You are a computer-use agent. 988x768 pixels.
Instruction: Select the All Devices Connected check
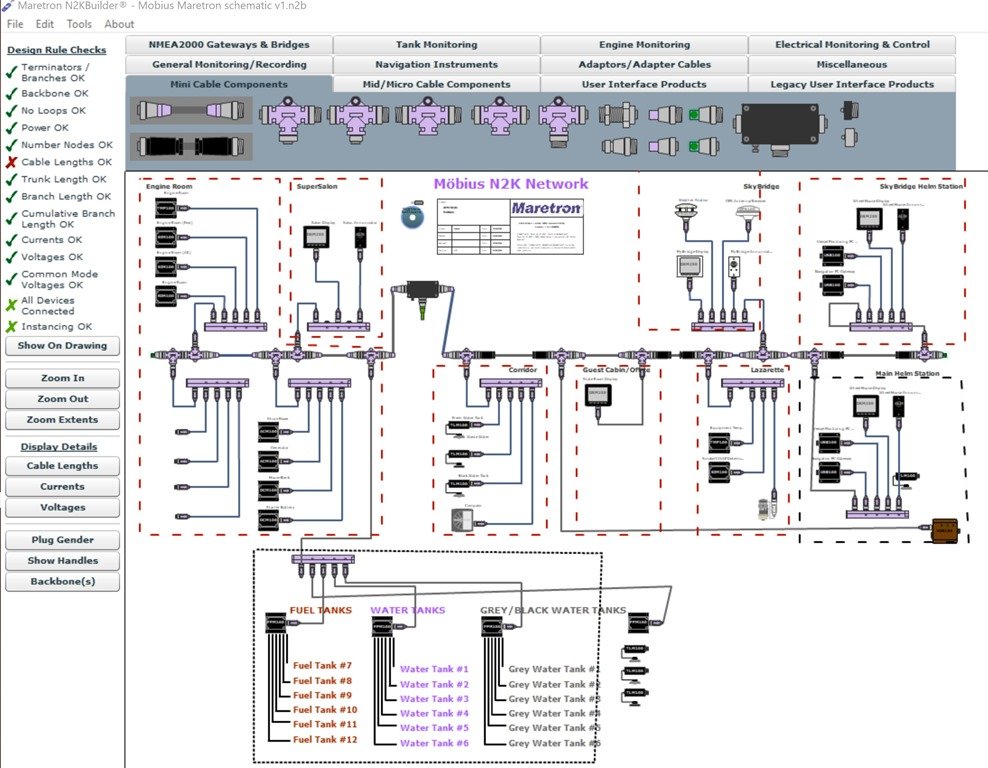[x=40, y=306]
